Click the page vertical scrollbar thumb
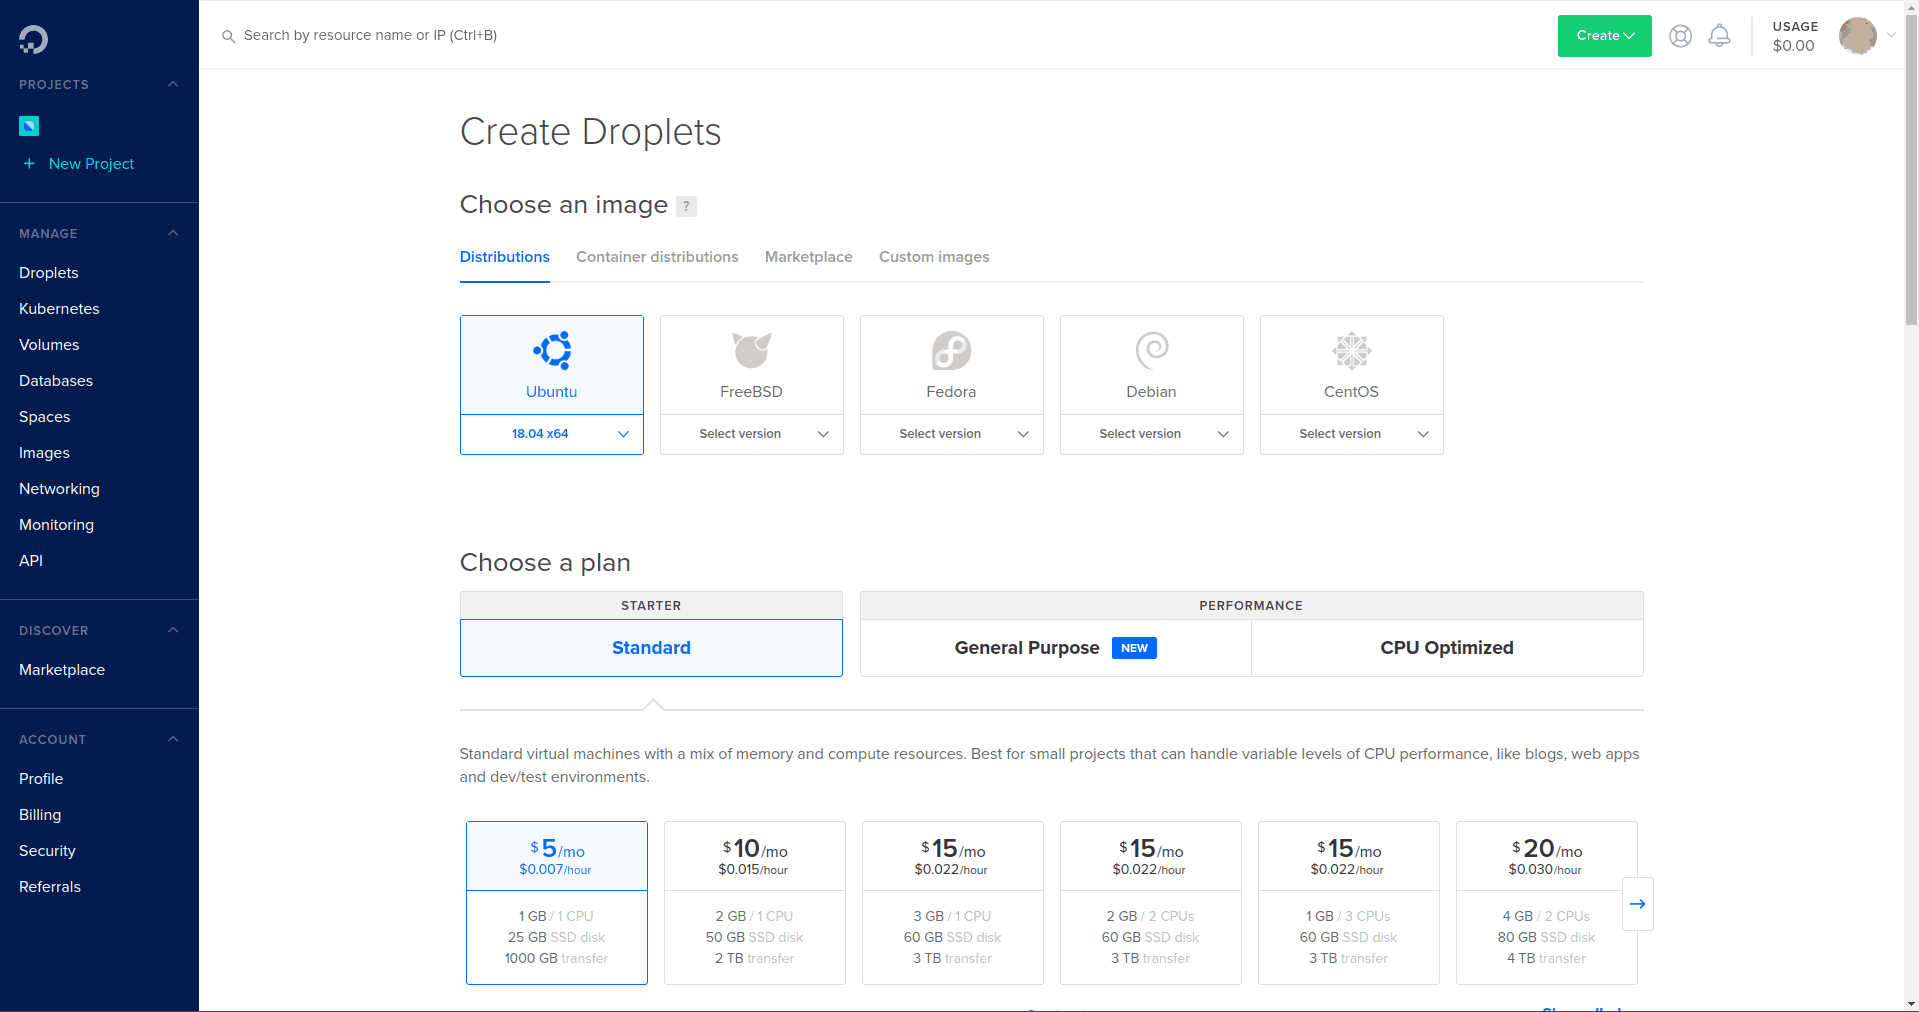The height and width of the screenshot is (1012, 1919). (1911, 170)
